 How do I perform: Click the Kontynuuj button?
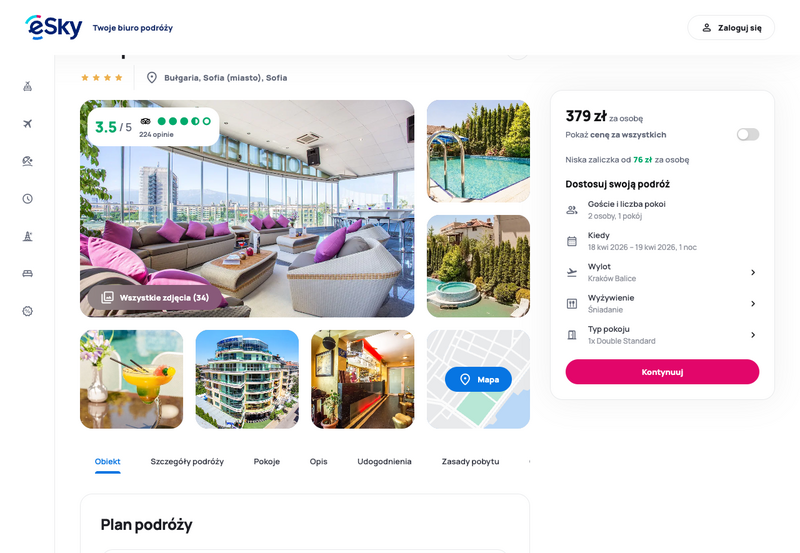pyautogui.click(x=662, y=372)
